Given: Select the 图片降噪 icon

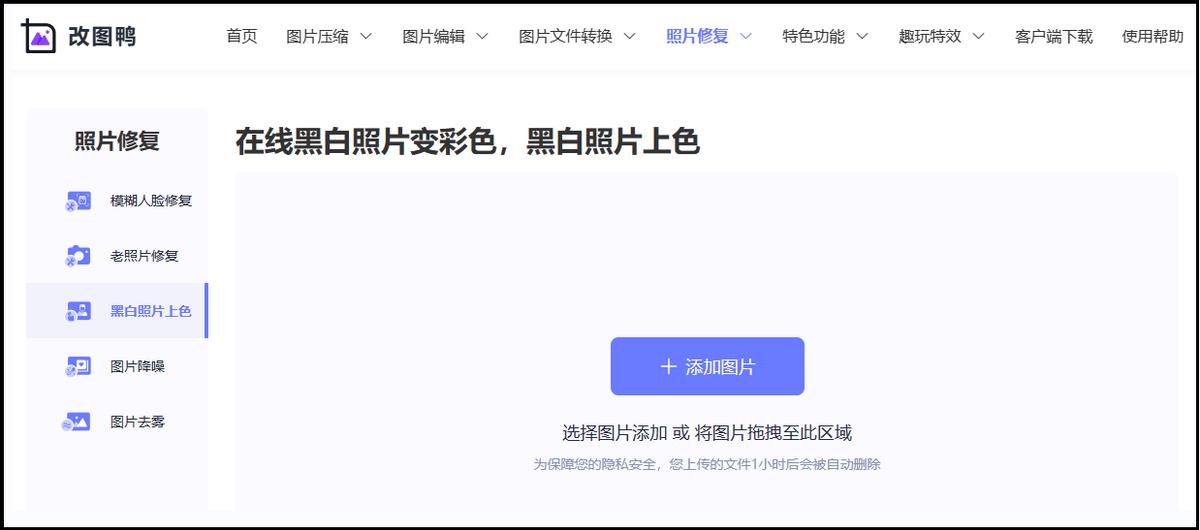Looking at the screenshot, I should (x=77, y=367).
